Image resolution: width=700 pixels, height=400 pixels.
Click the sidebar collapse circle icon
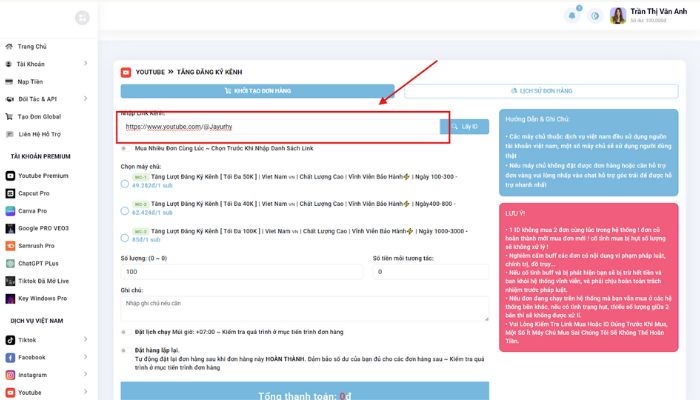point(82,18)
